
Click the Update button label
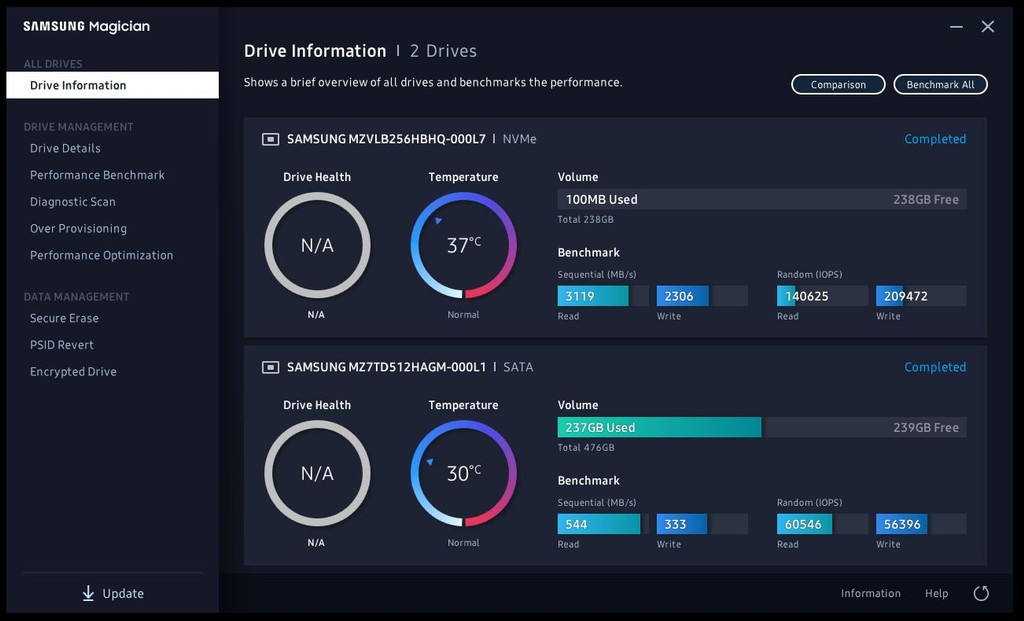123,594
